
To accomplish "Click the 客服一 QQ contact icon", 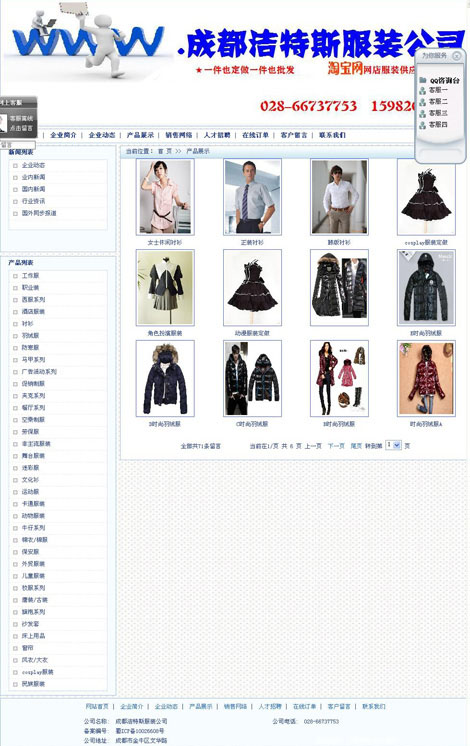I will click(x=422, y=90).
